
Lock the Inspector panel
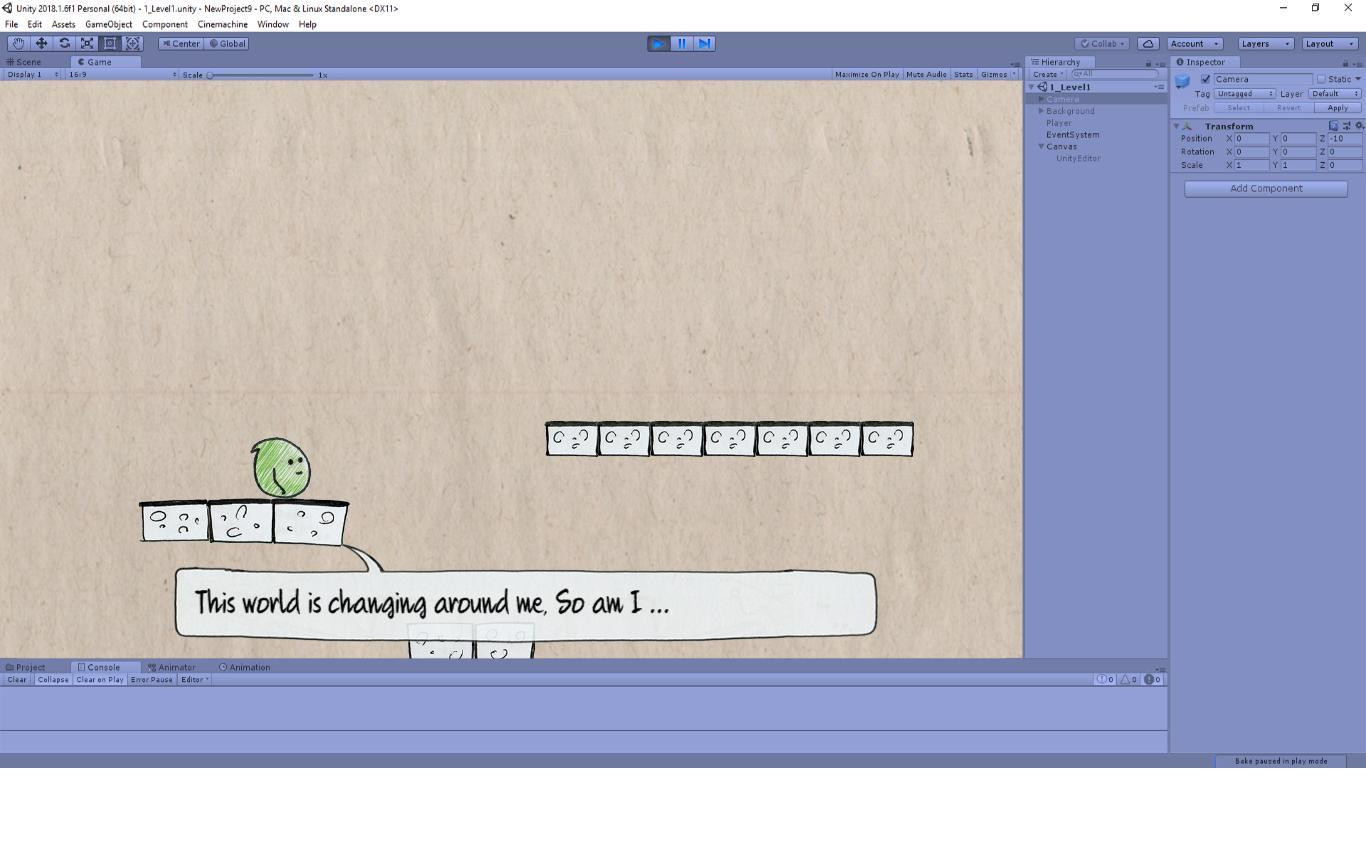[1345, 63]
